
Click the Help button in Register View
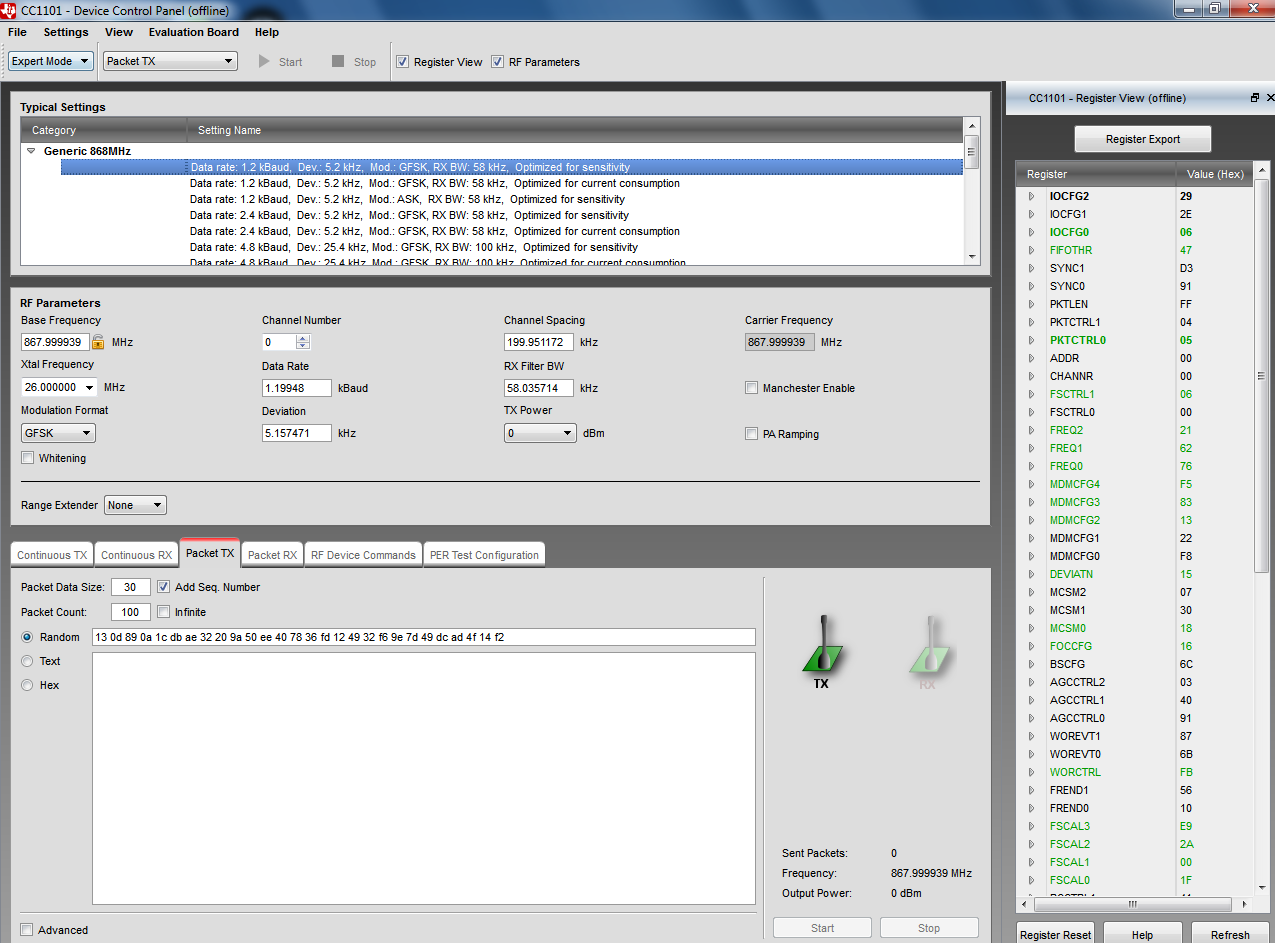(1142, 935)
